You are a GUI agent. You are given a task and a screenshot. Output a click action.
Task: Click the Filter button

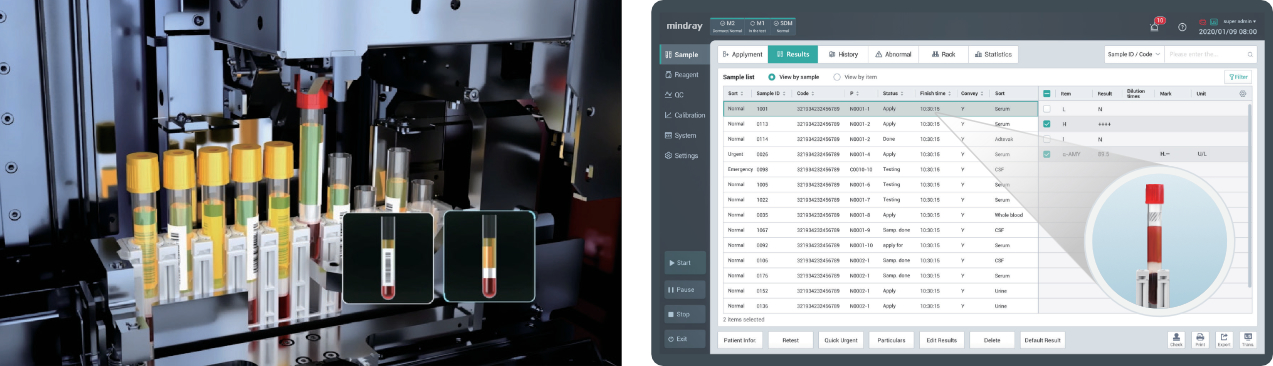click(1237, 77)
